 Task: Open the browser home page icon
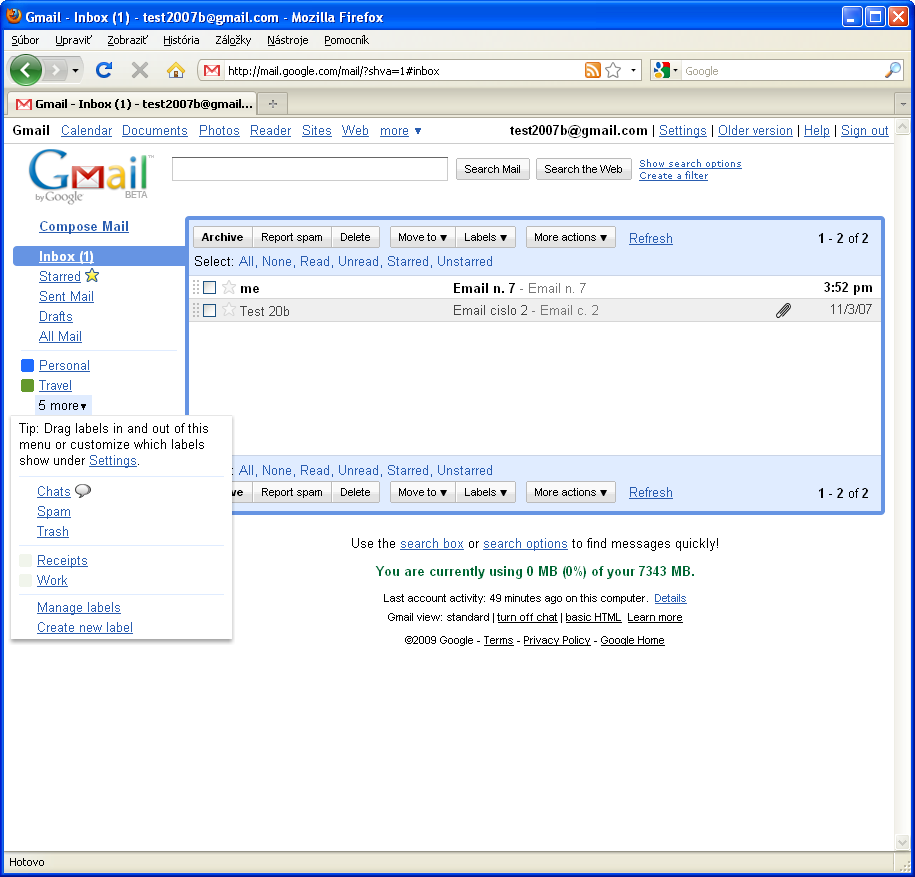[176, 71]
